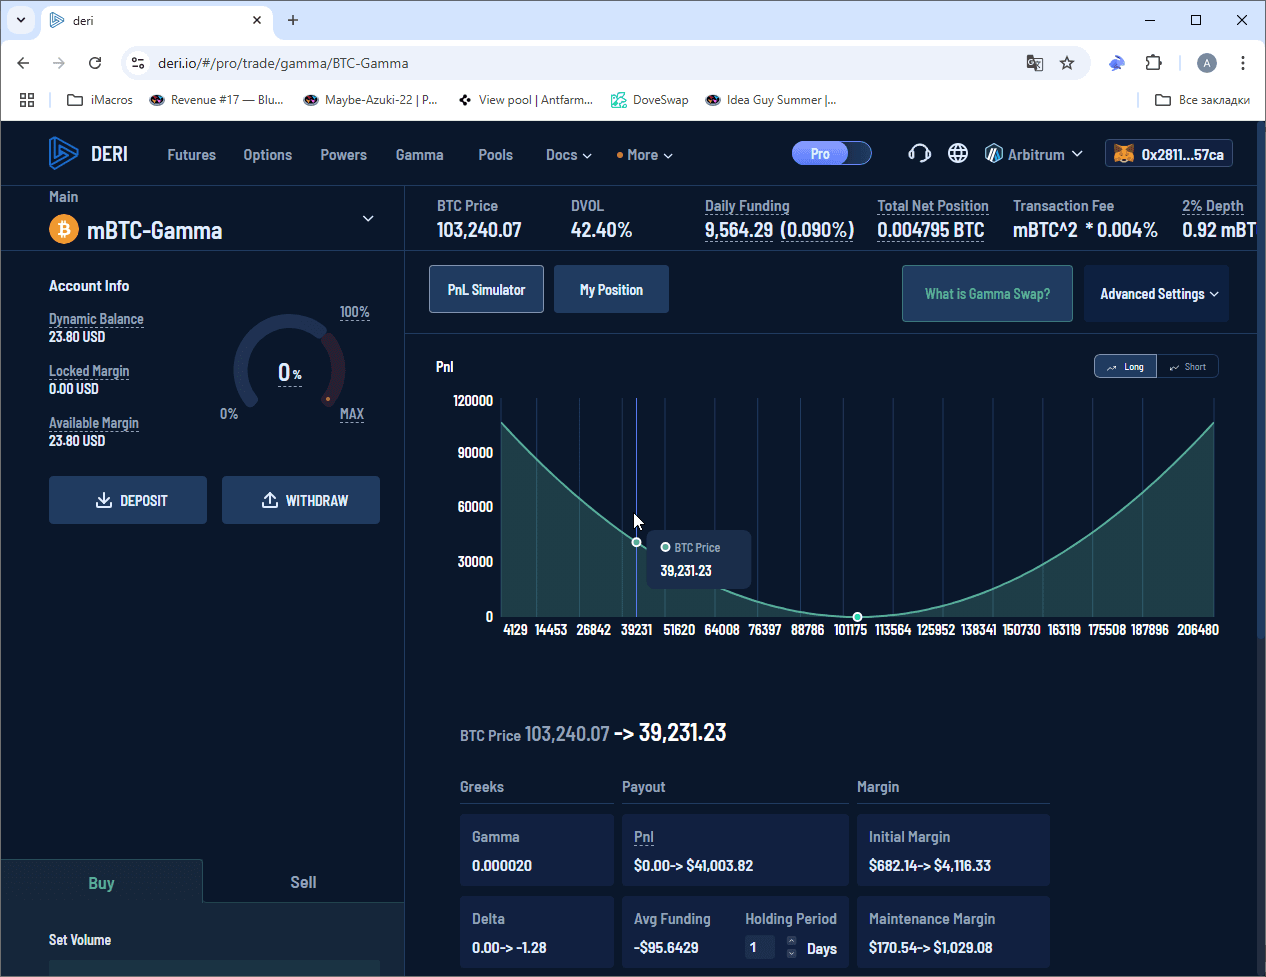Open the browser tab search dropdown

[x=21, y=20]
